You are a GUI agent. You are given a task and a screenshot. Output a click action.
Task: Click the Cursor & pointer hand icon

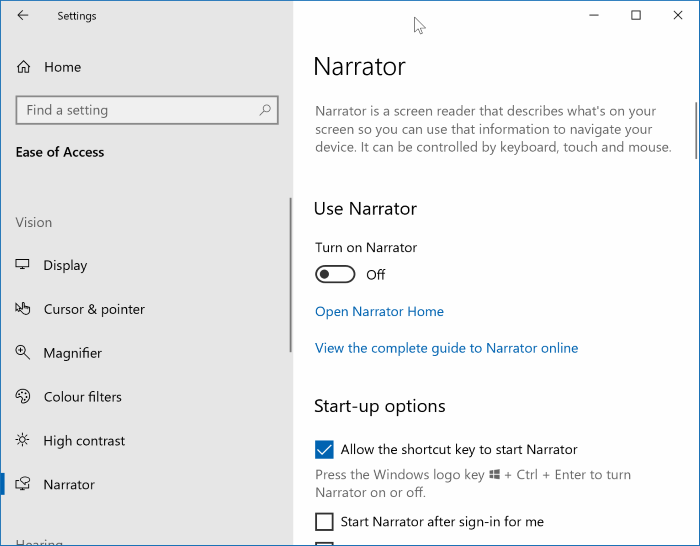pos(22,308)
